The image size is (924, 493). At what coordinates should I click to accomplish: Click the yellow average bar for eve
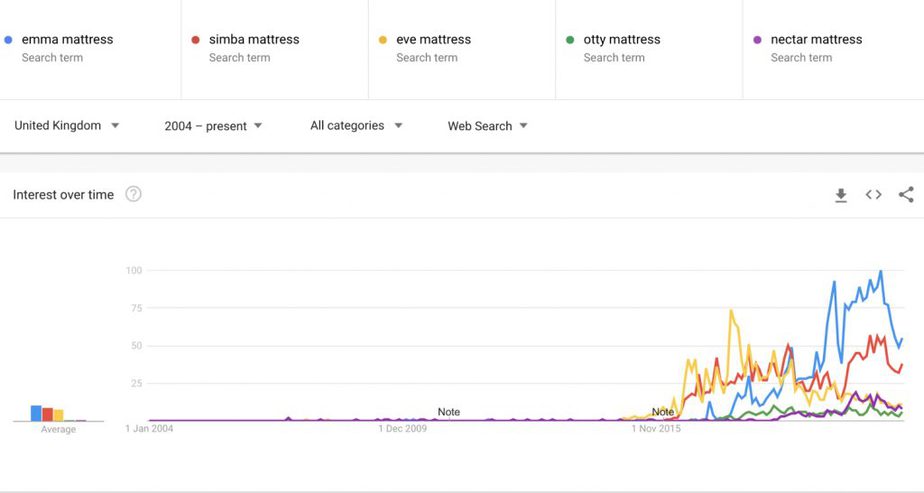58,415
